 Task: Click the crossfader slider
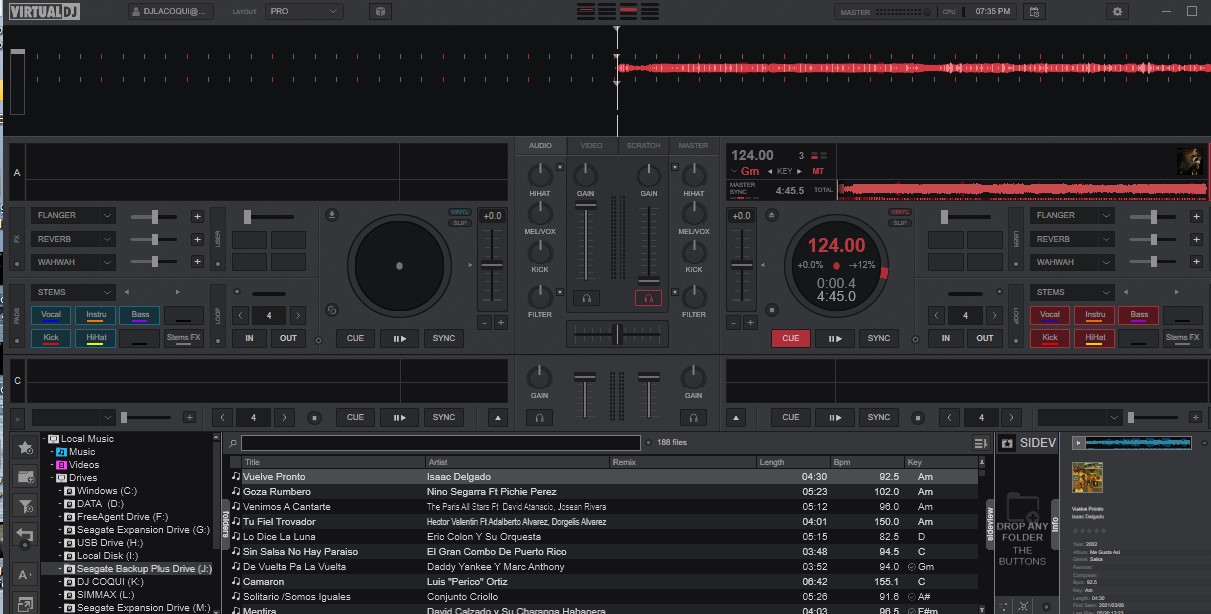tap(617, 333)
